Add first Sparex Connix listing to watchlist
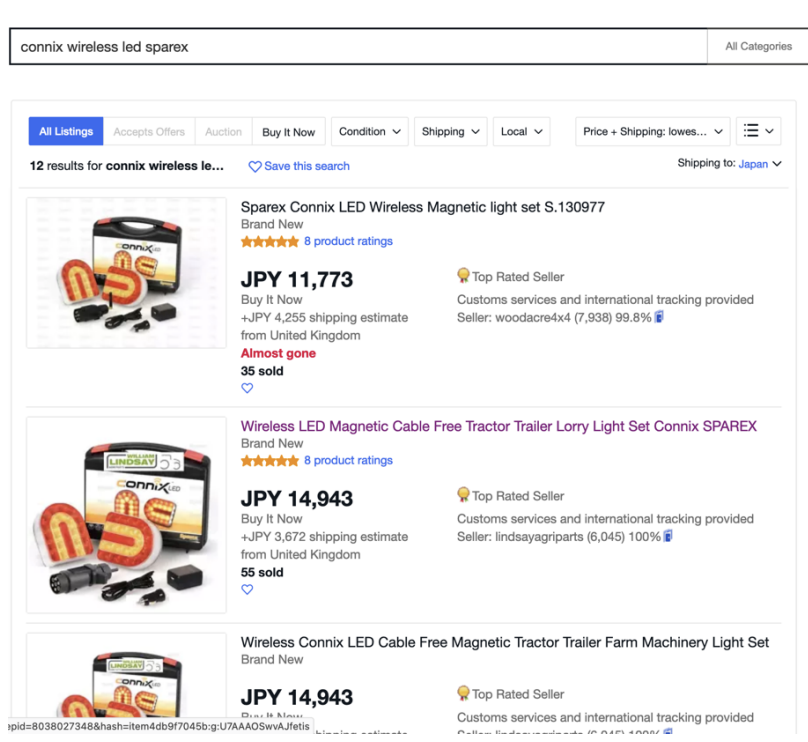 point(247,388)
